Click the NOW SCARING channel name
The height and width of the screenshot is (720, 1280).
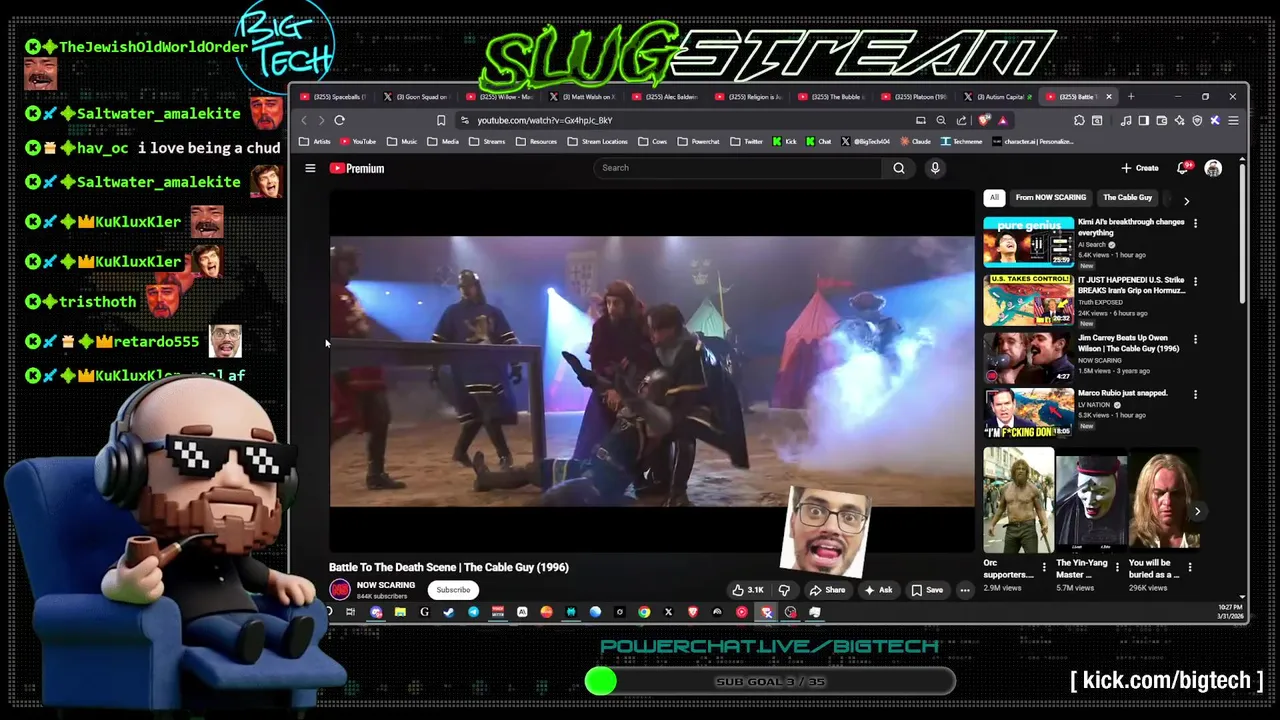(x=386, y=585)
